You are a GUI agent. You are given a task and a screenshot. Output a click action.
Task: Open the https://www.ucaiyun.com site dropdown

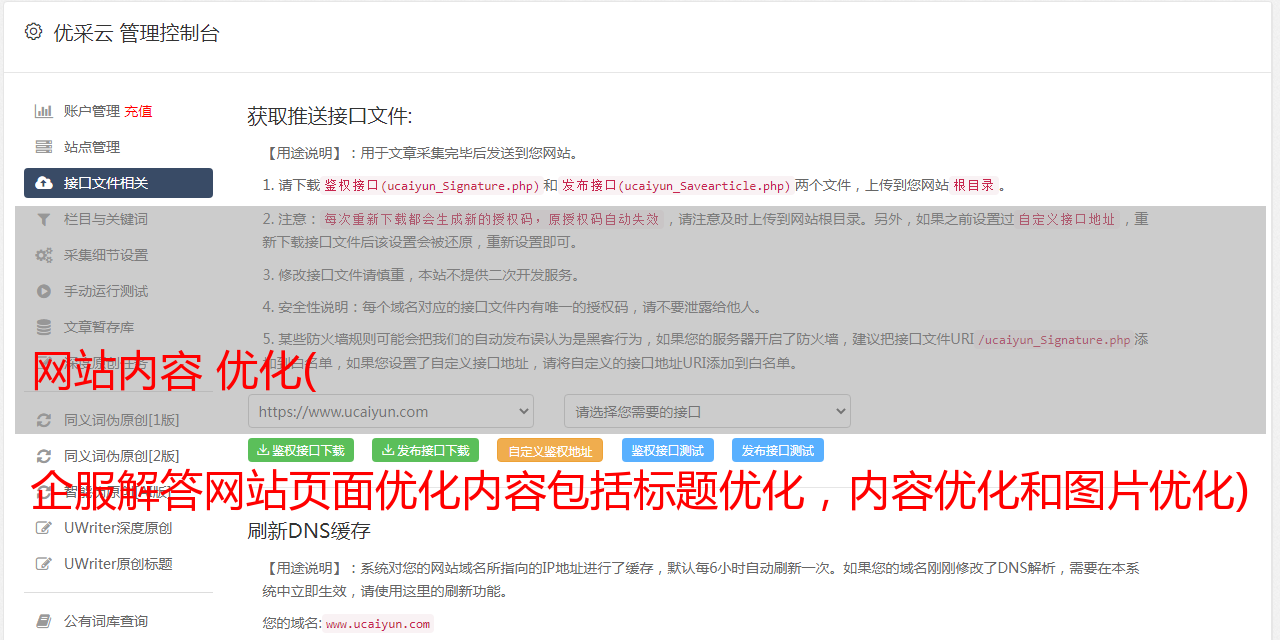coord(391,411)
